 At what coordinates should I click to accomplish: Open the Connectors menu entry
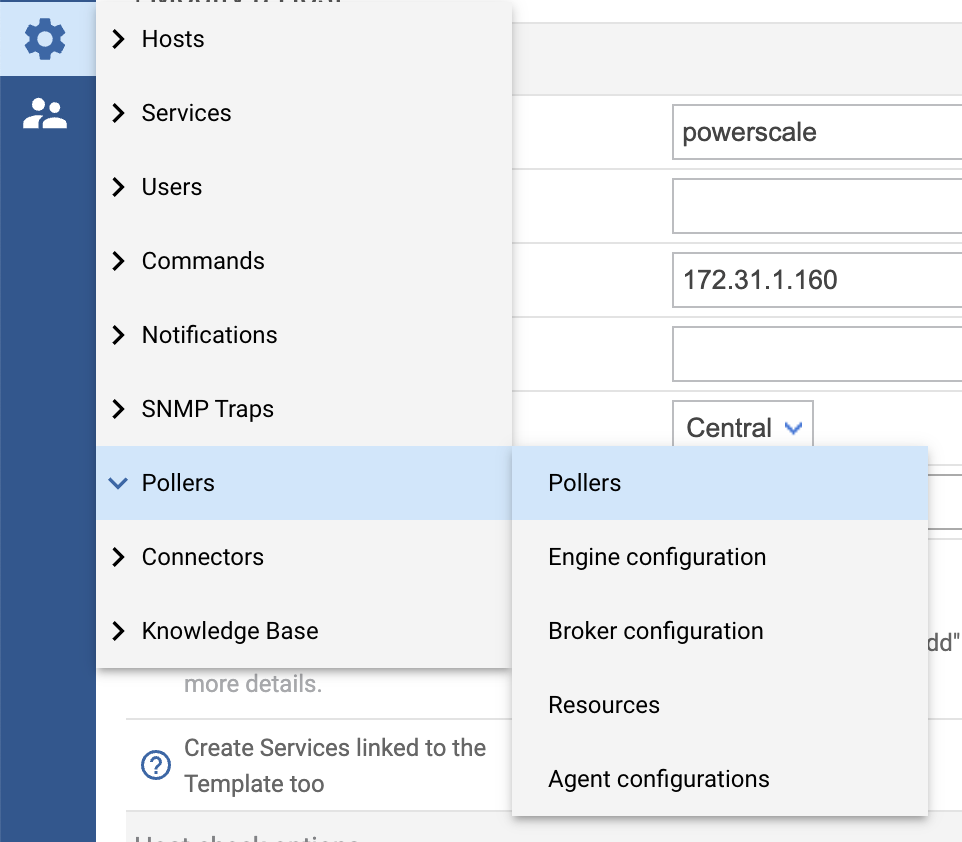202,557
